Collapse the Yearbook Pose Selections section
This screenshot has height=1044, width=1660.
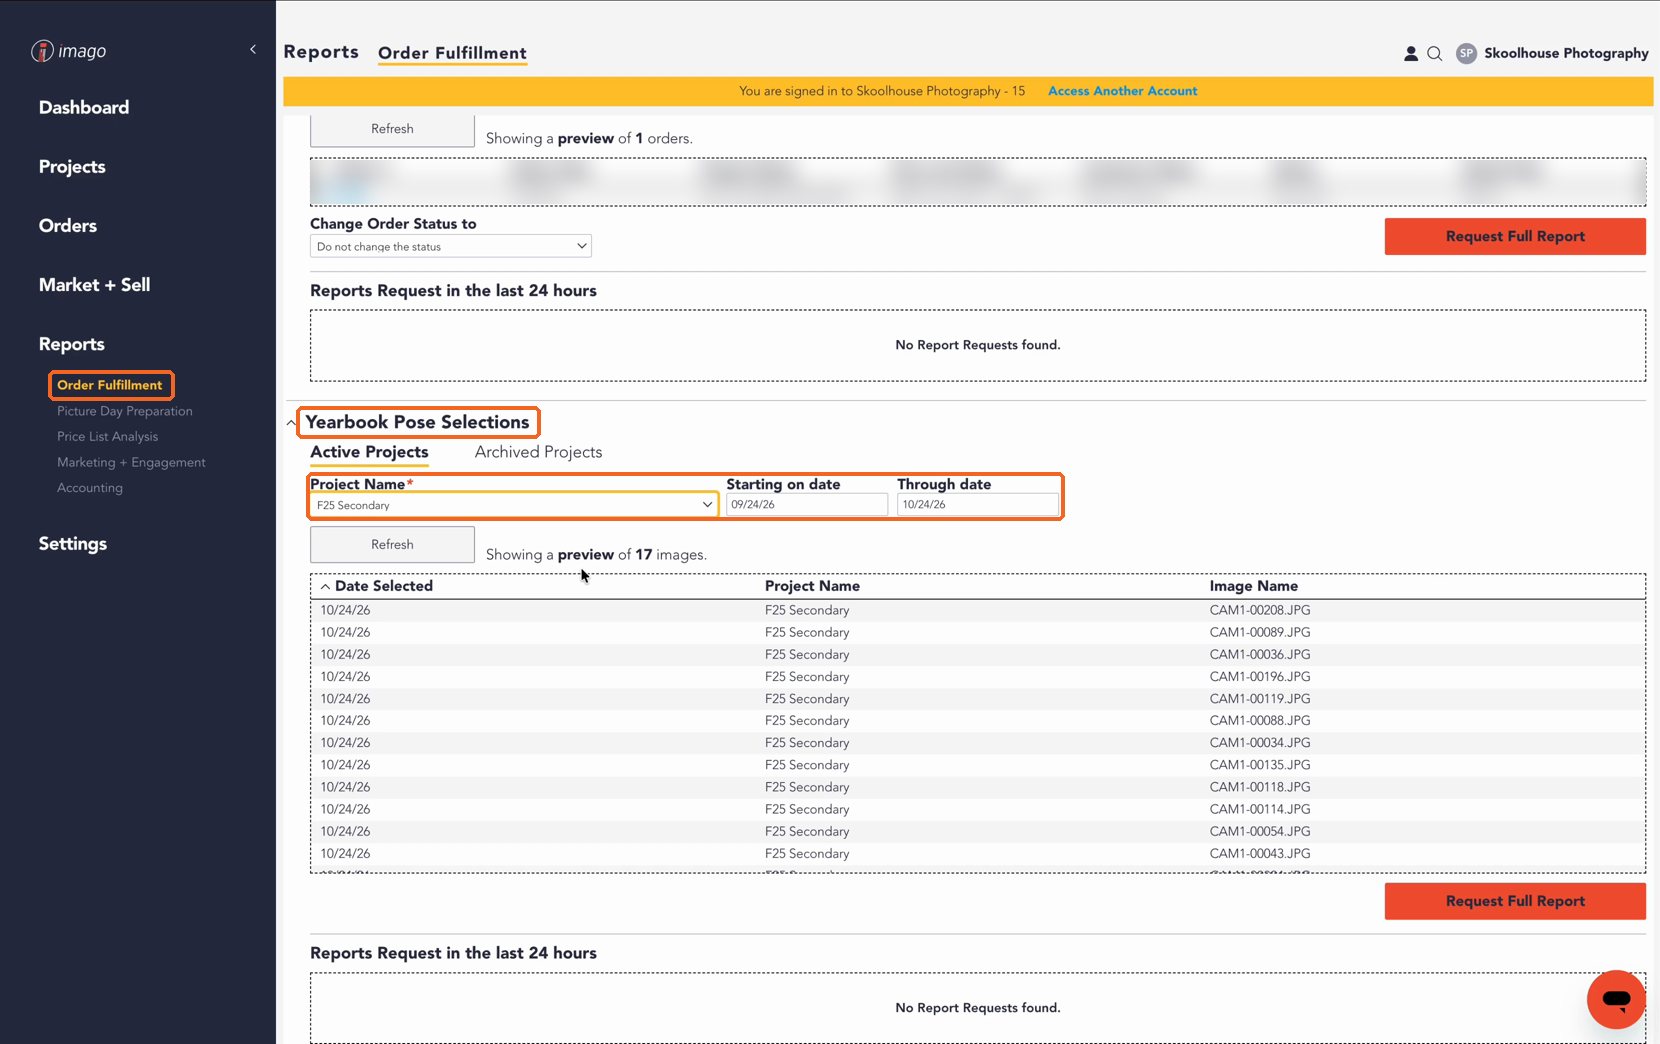pos(291,423)
